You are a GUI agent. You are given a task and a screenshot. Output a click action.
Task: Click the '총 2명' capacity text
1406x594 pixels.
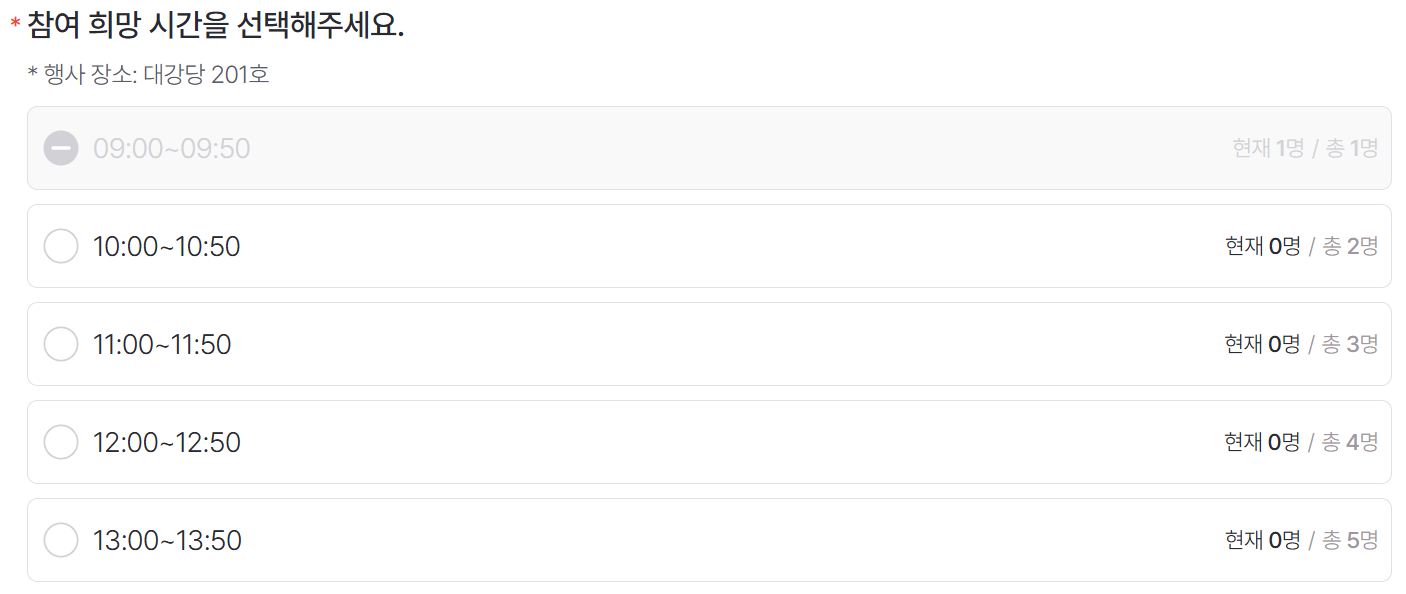(x=1350, y=246)
